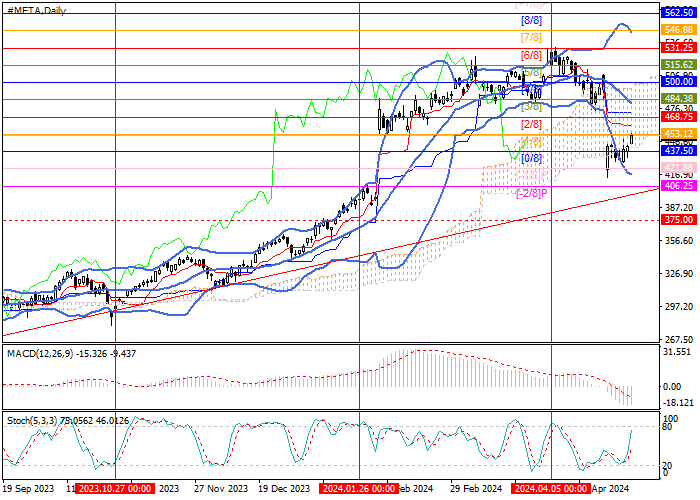Click the #META,Daily chart title
Viewport: 700px width, 500px height.
click(37, 10)
